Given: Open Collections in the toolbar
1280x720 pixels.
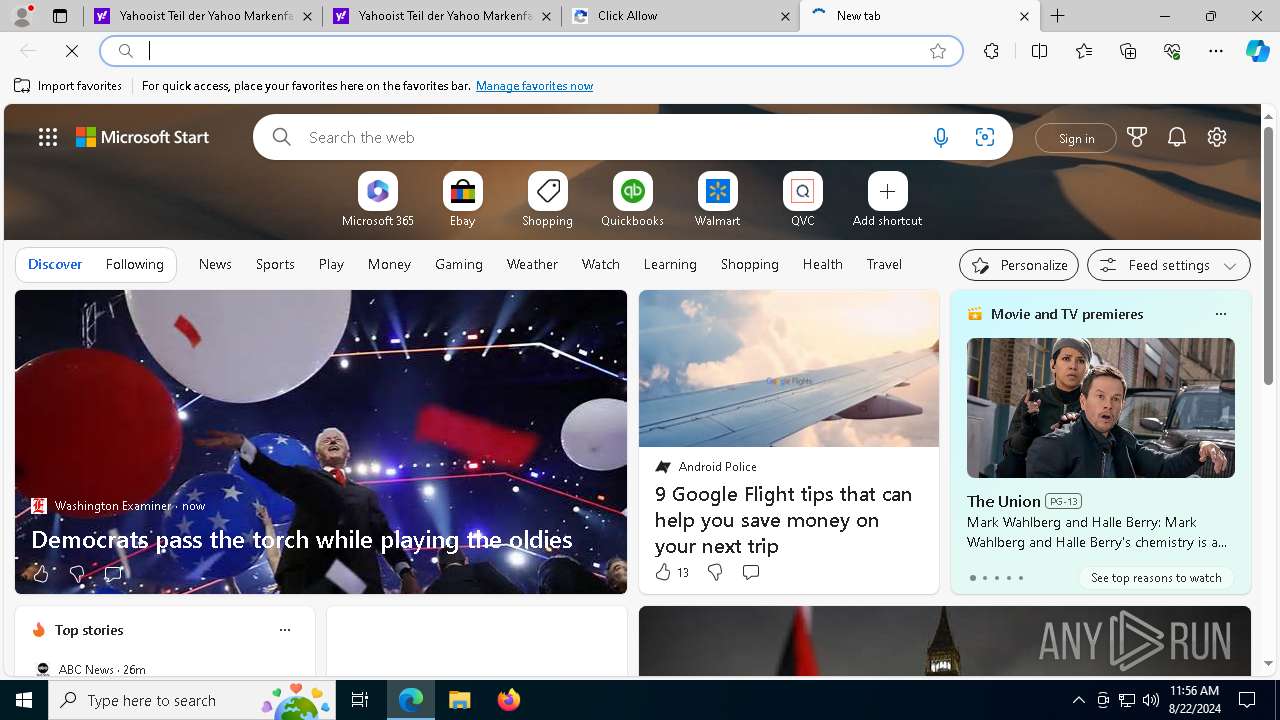Looking at the screenshot, I should pyautogui.click(x=1128, y=51).
